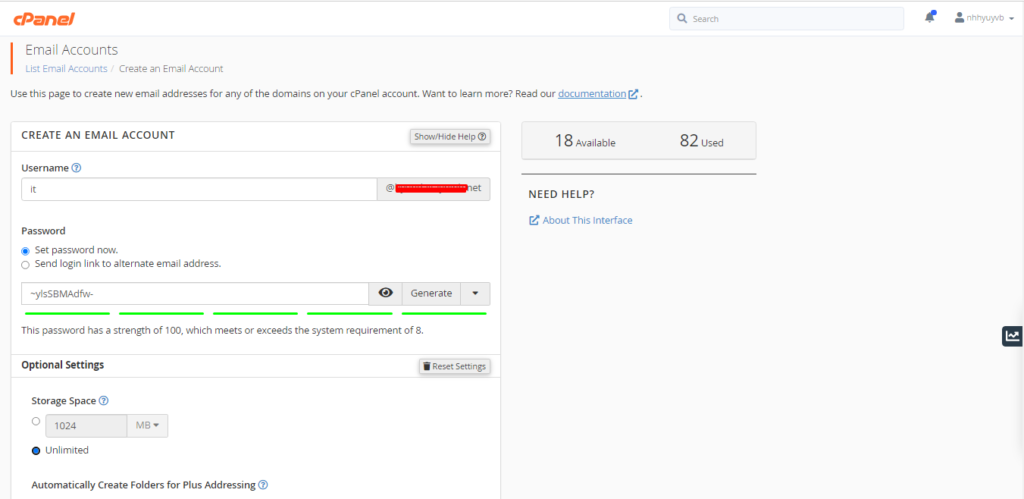Click into the top Search field
Image resolution: width=1024 pixels, height=499 pixels.
pos(790,18)
